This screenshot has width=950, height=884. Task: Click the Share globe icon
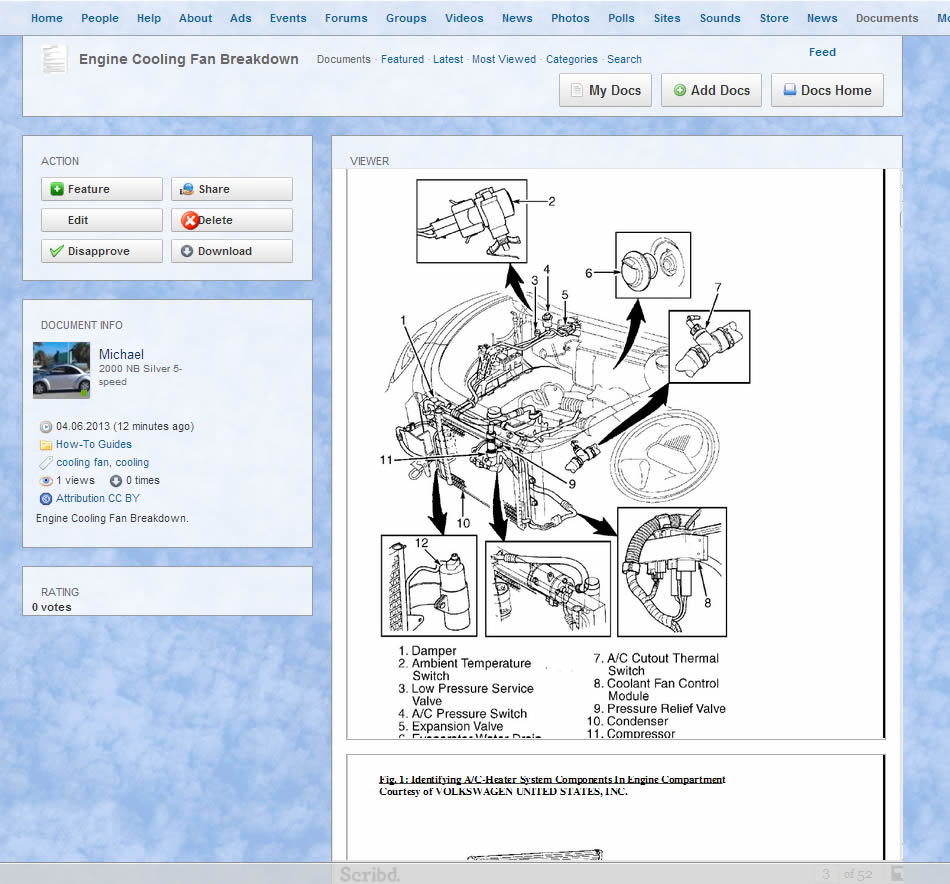pyautogui.click(x=187, y=189)
